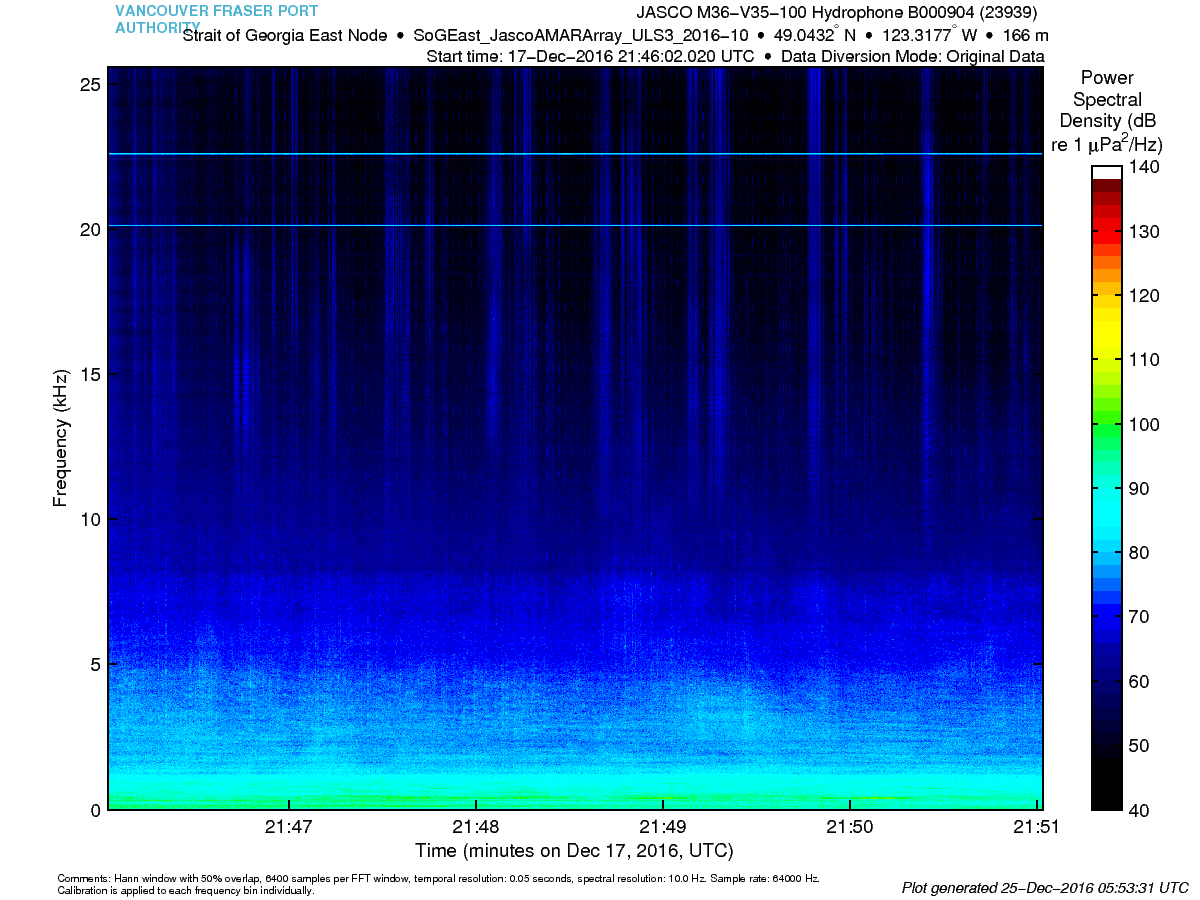Image resolution: width=1200 pixels, height=900 pixels.
Task: Click the Strait of Georgia East Node label
Action: pos(285,36)
